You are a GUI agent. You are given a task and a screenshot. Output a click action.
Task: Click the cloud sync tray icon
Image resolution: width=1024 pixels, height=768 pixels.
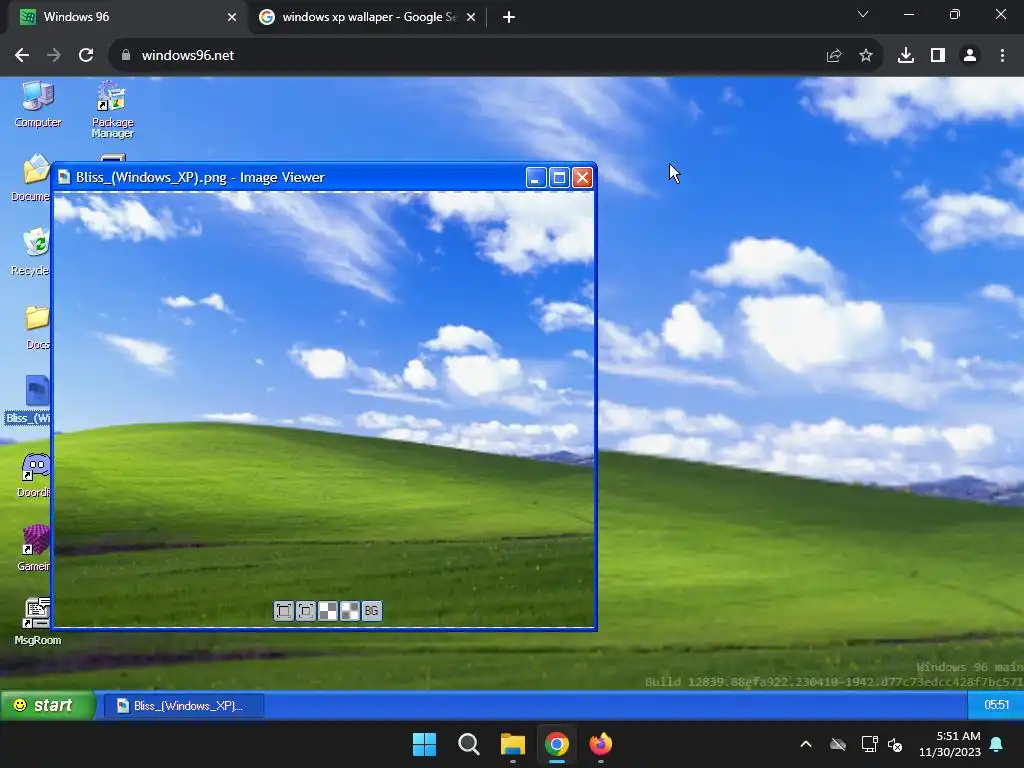(838, 744)
